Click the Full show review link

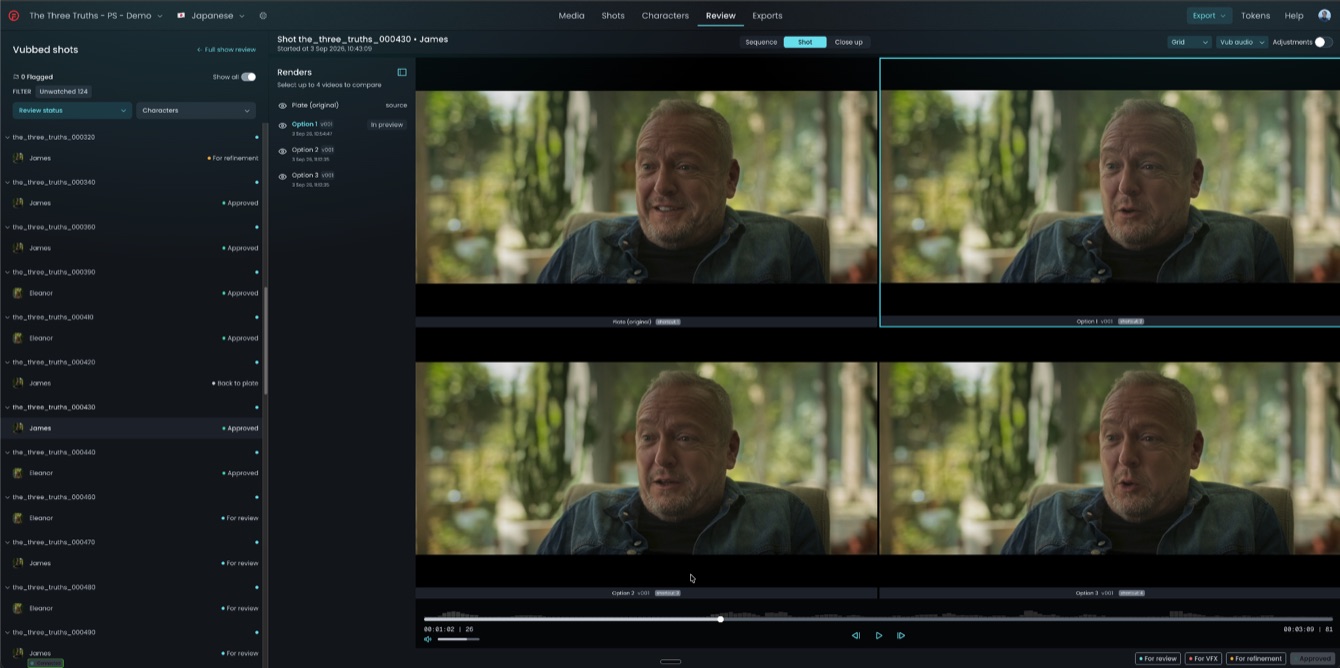[x=226, y=50]
